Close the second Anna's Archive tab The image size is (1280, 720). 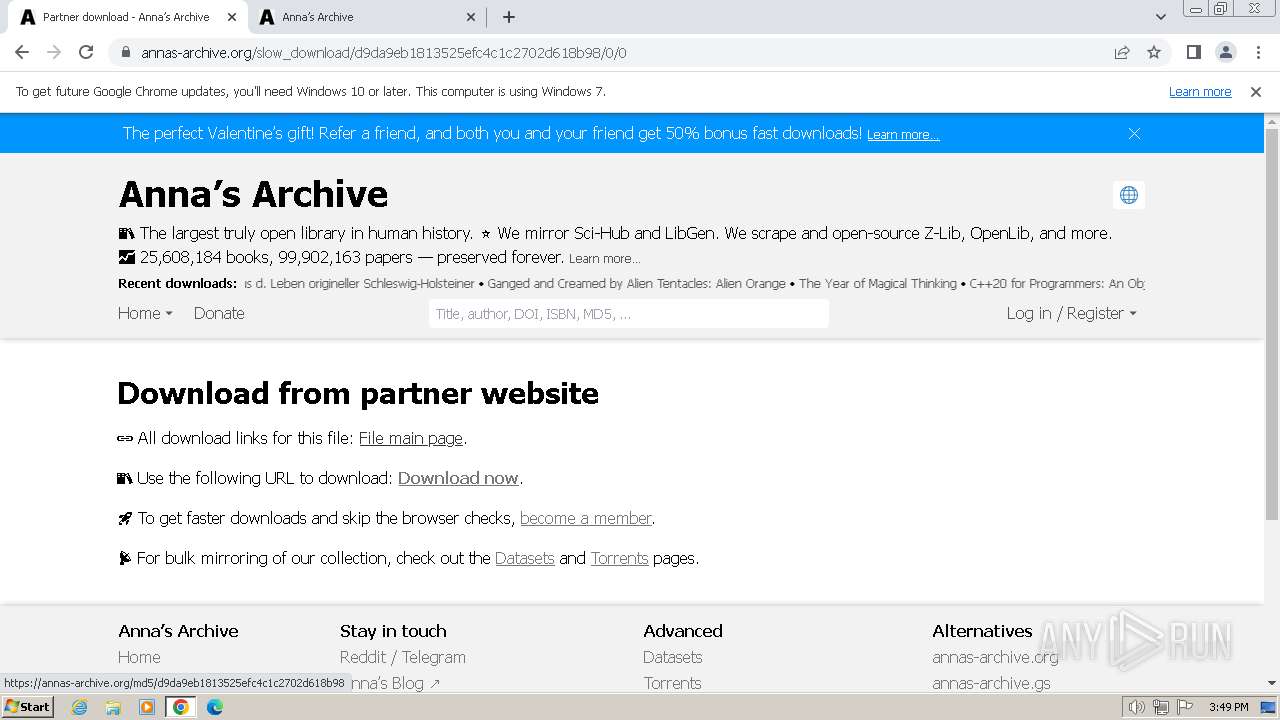(x=472, y=17)
